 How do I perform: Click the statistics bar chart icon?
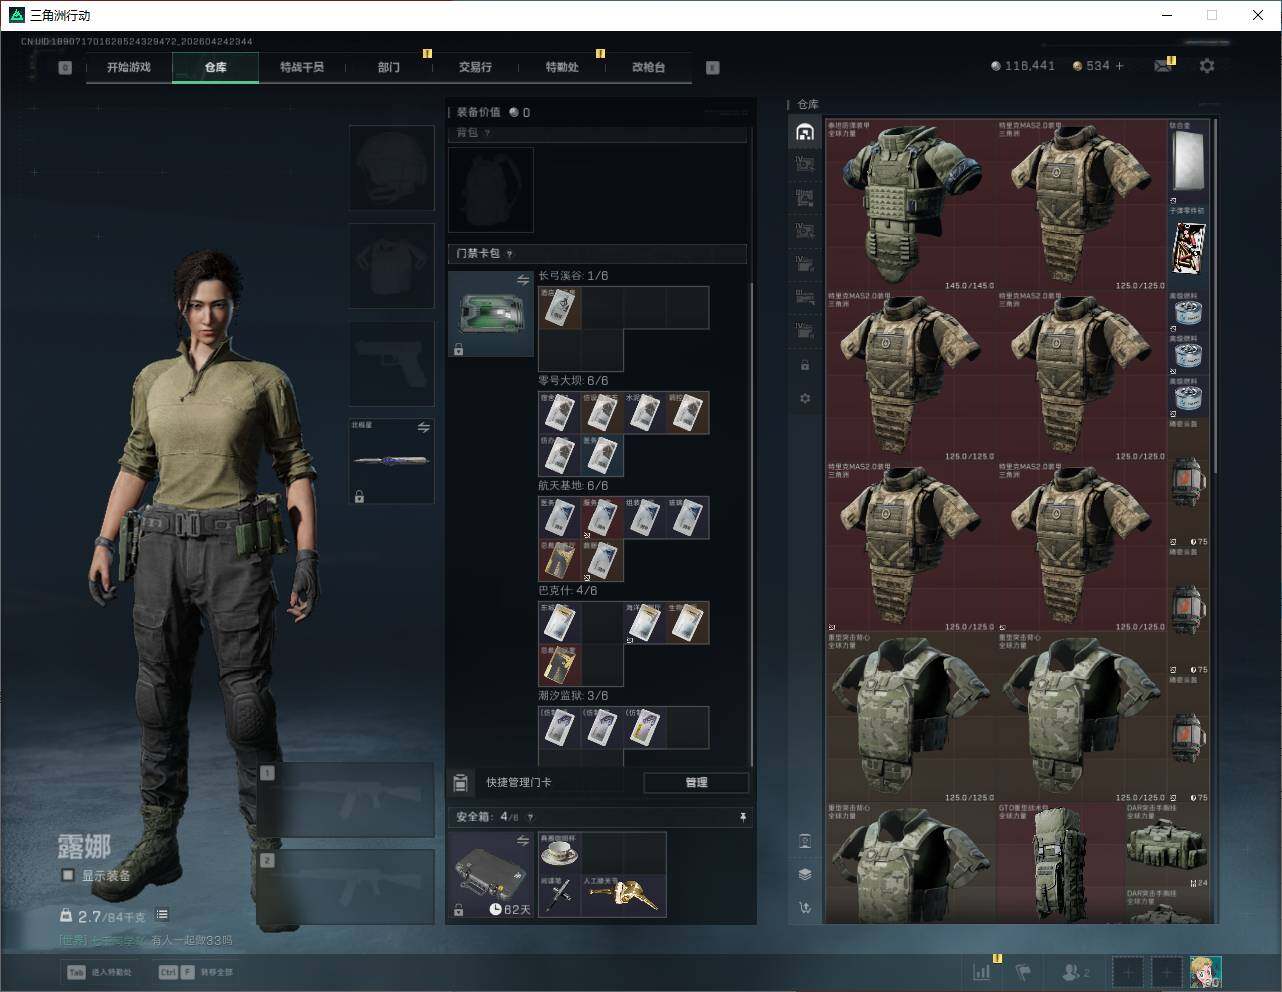(983, 971)
